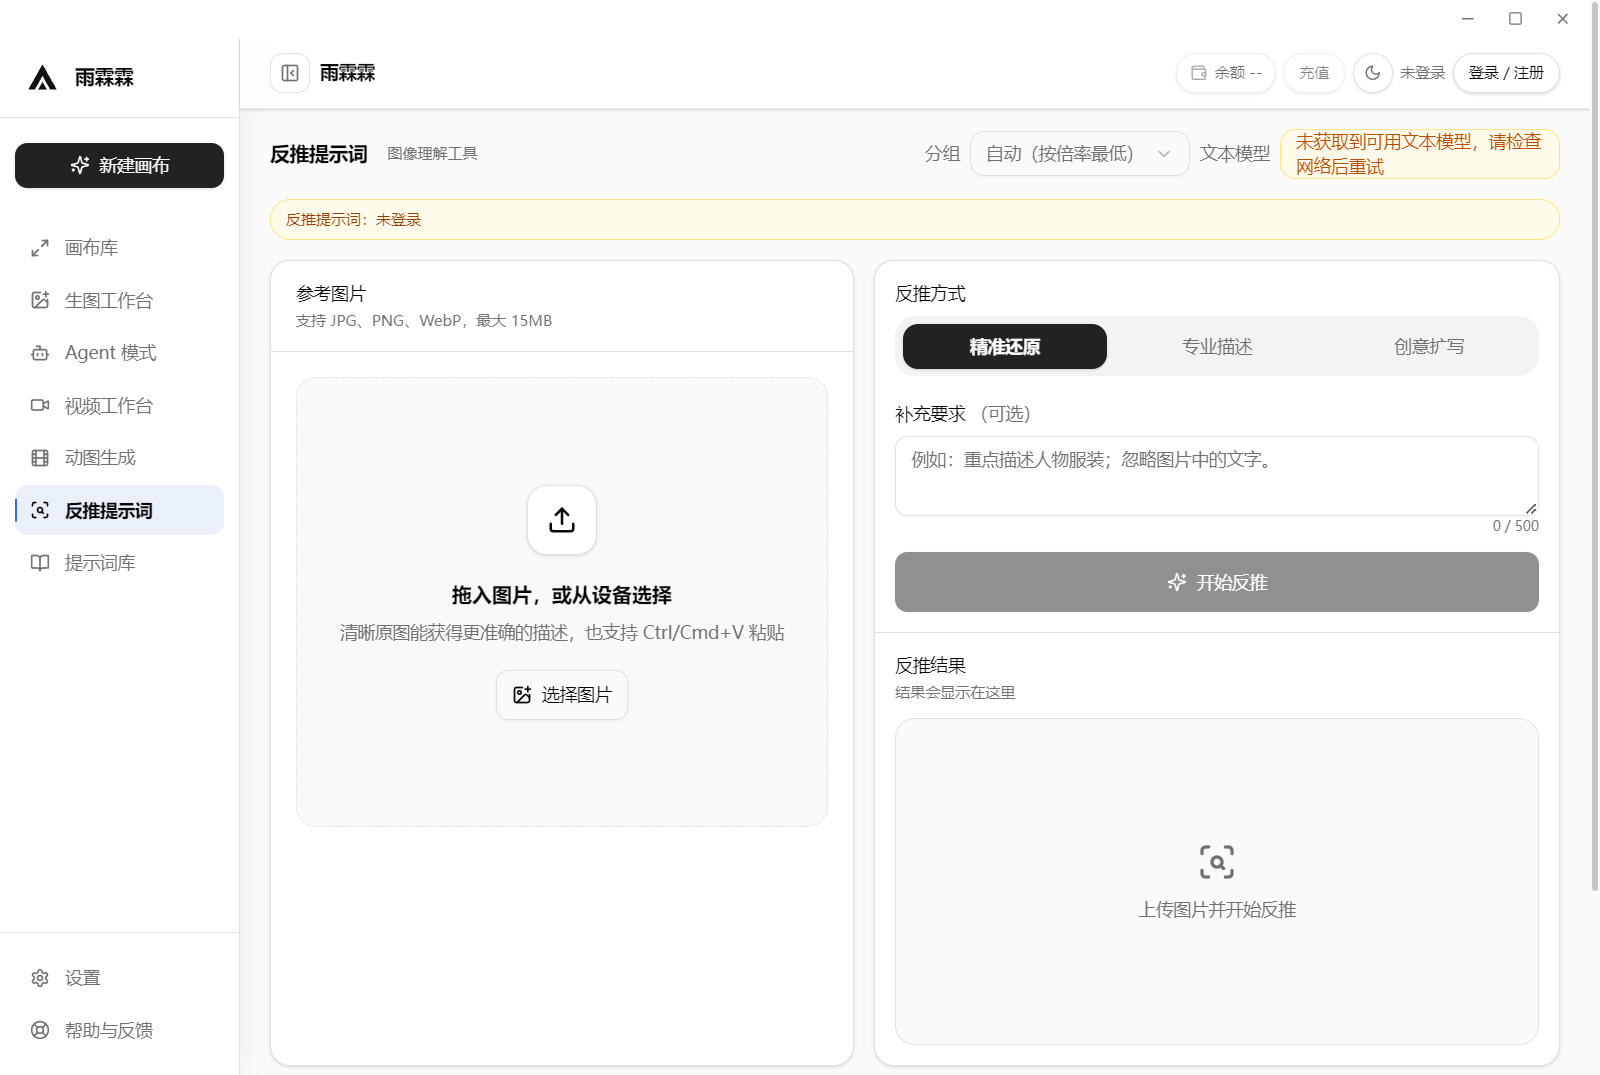Click the 拖入图片,或从设备选择 text

(562, 596)
